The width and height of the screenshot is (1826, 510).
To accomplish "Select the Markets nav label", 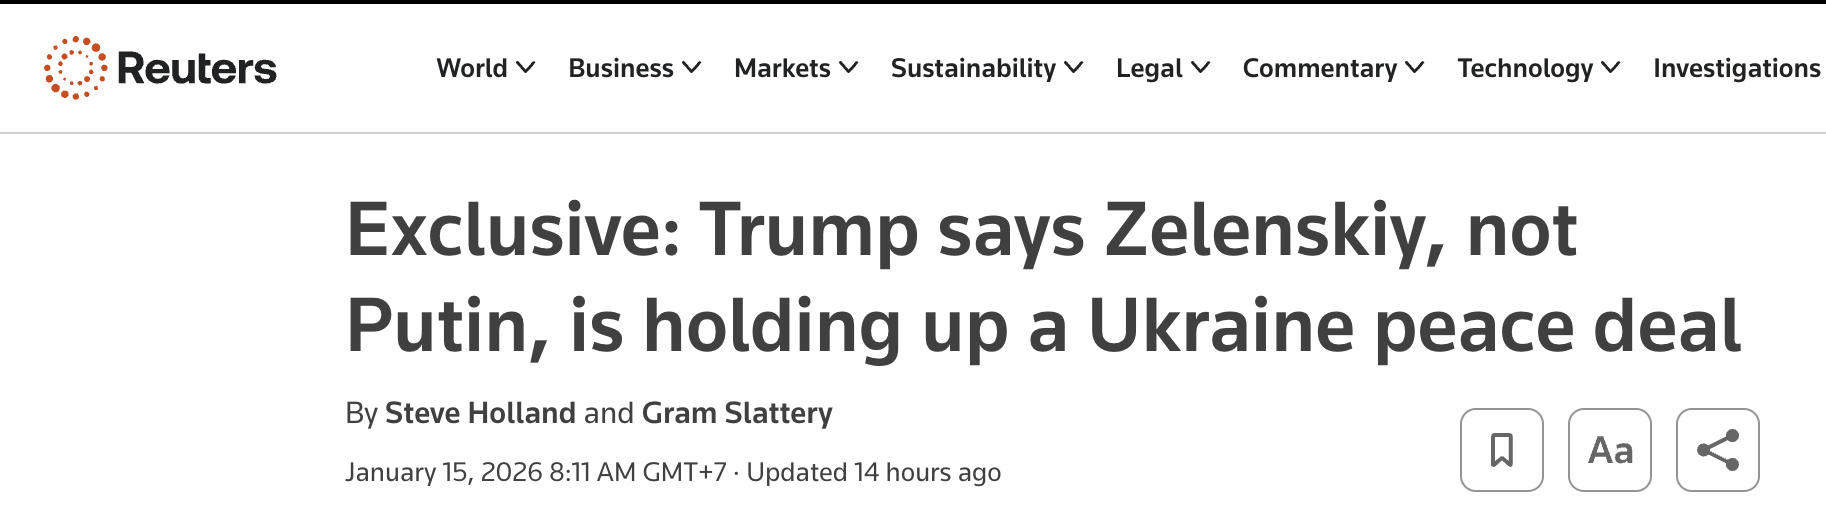I will point(782,68).
